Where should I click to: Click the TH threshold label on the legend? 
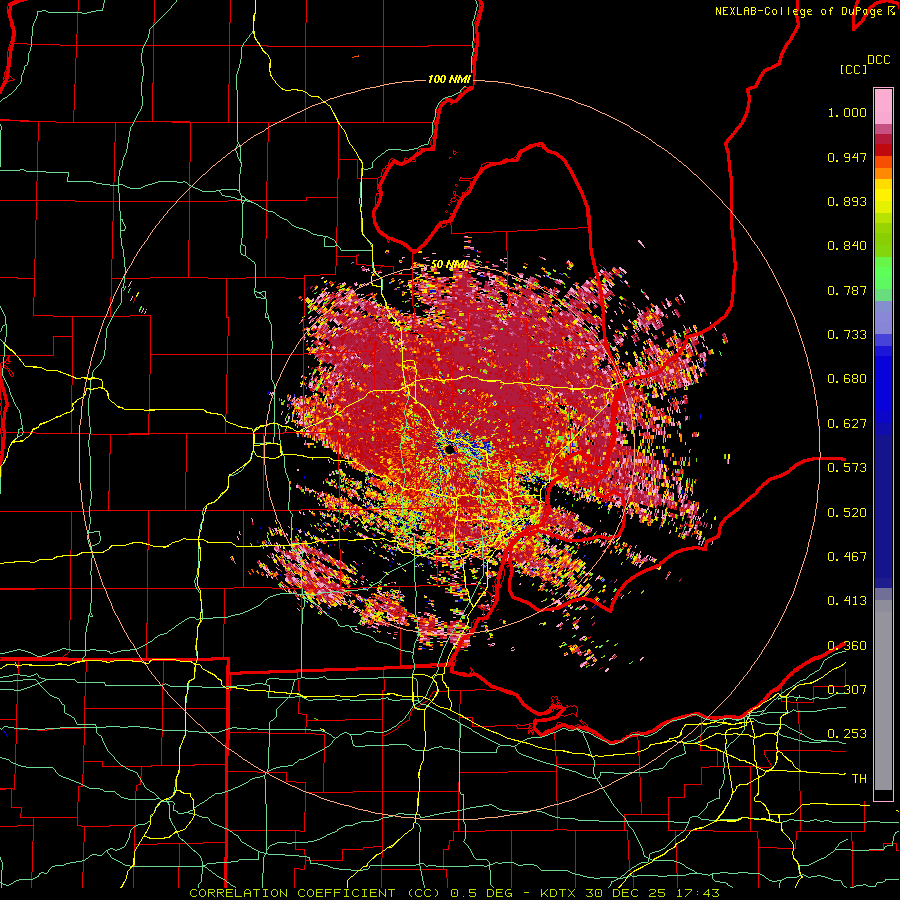click(859, 779)
